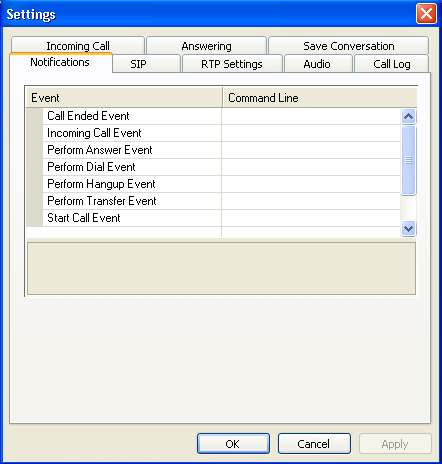
Task: Click Command Line cell for Perform Answer Event
Action: click(311, 150)
